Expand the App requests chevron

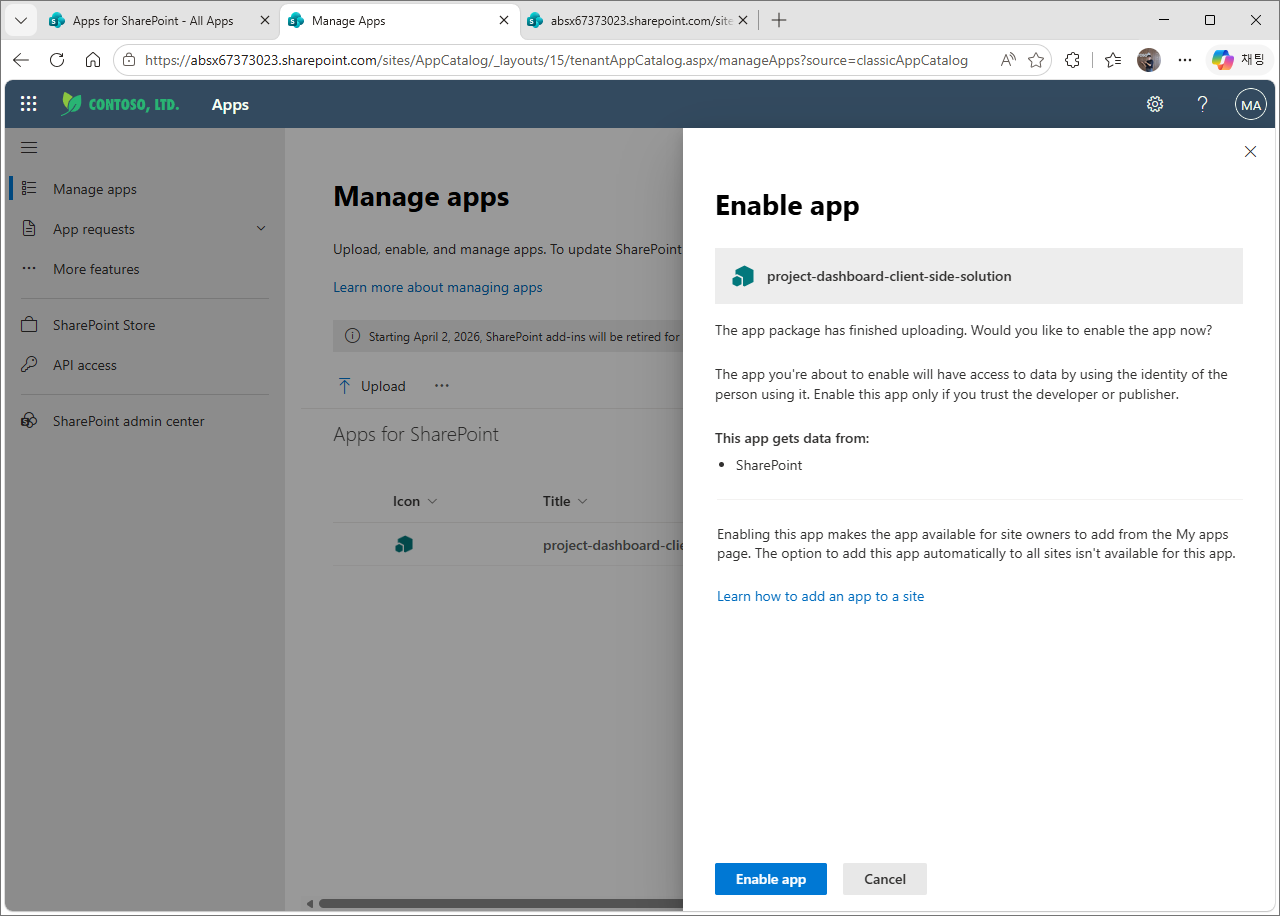tap(261, 228)
